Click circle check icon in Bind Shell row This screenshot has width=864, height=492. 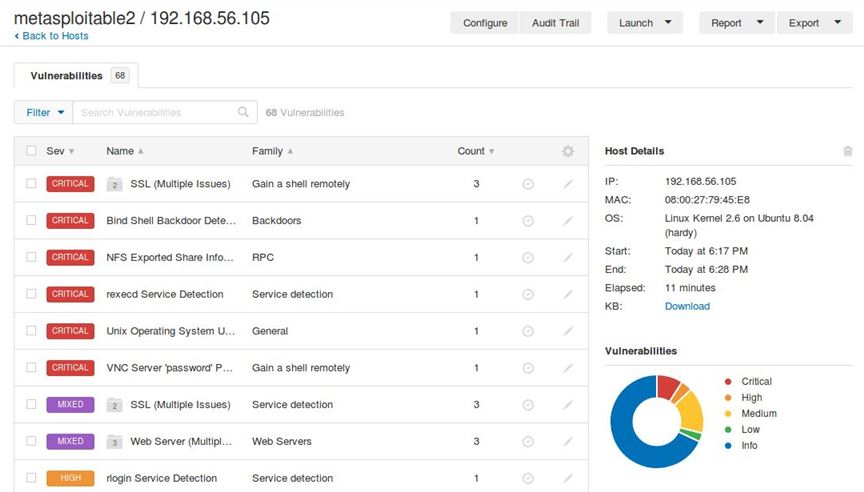coord(528,221)
